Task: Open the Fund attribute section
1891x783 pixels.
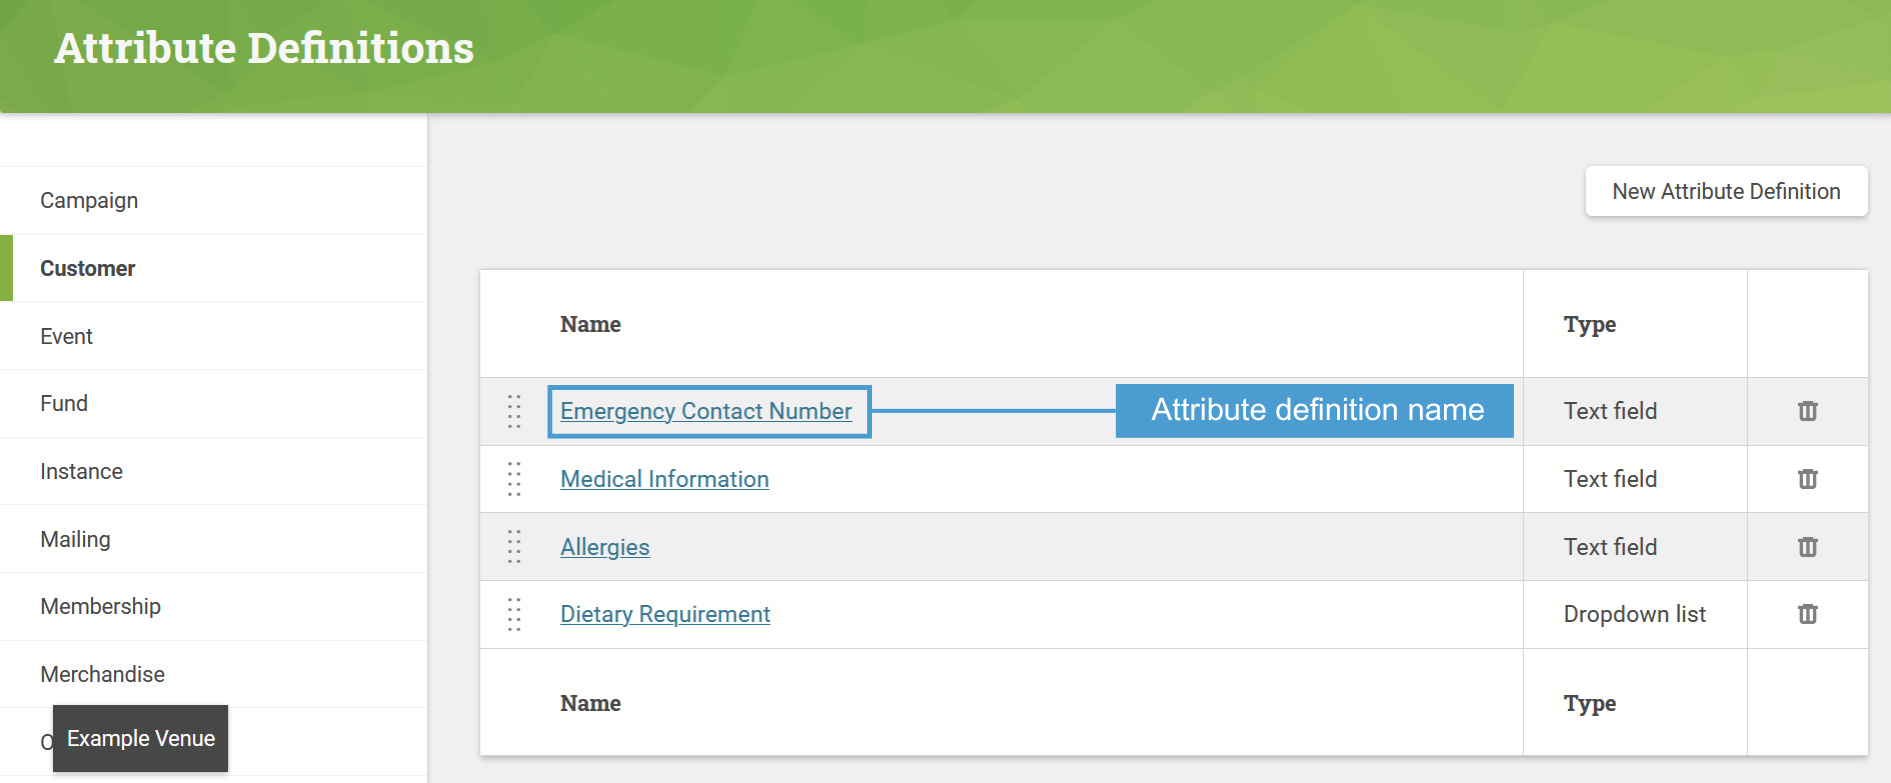Action: [64, 403]
